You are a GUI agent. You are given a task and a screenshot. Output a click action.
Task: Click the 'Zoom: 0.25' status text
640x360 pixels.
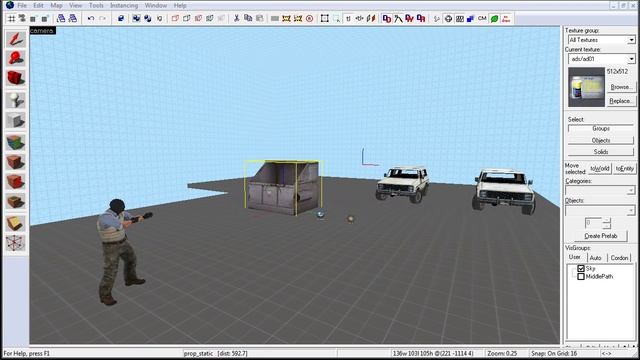pos(502,353)
